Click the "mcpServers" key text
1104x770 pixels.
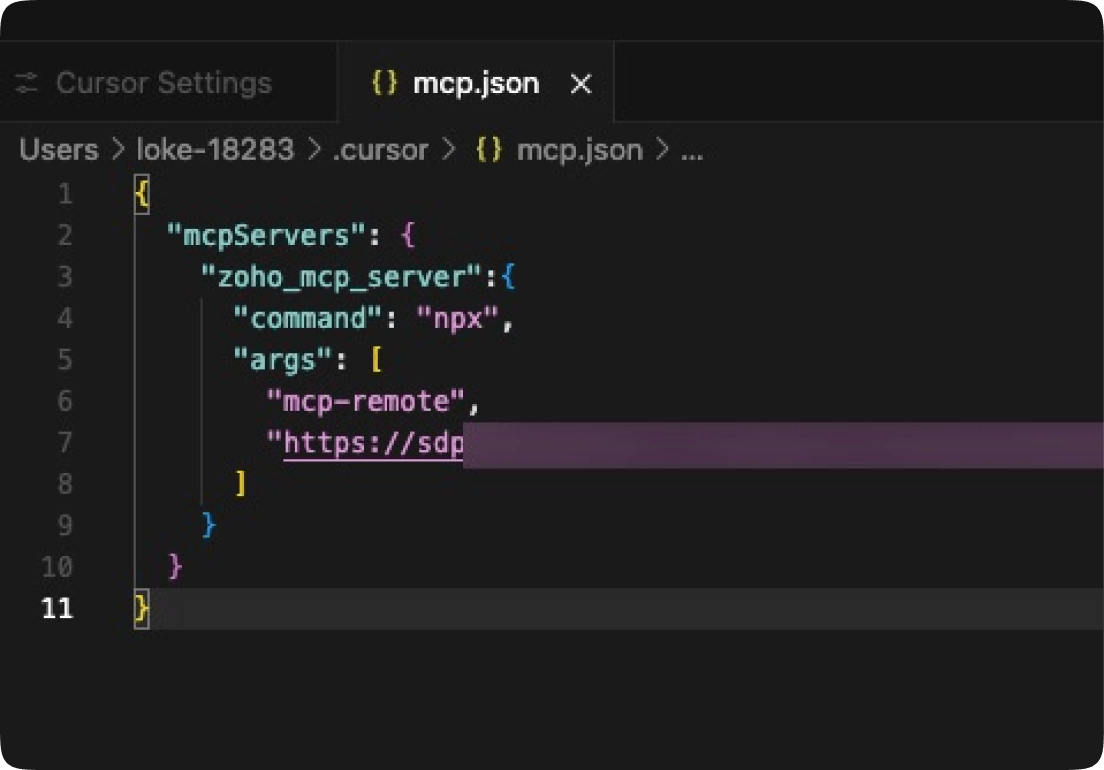coord(266,235)
